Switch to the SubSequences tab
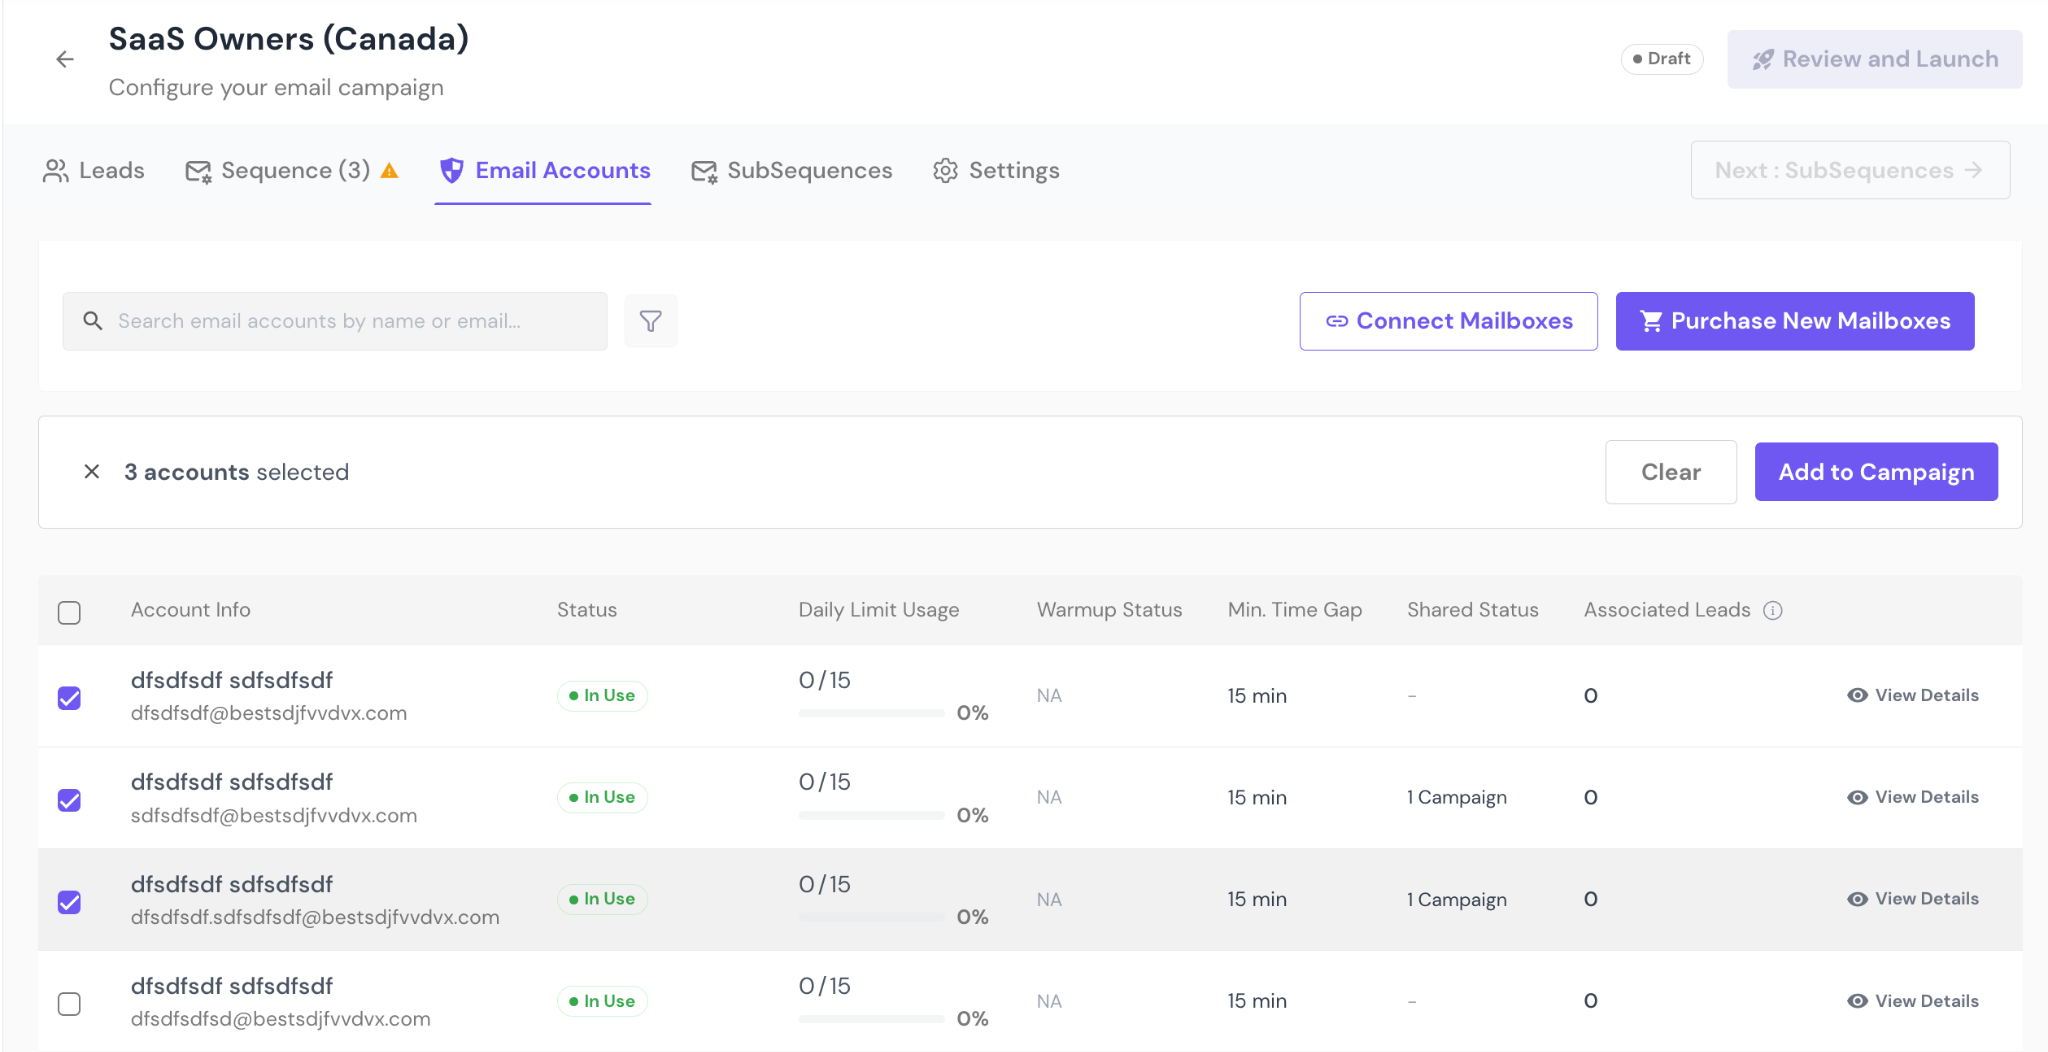The height and width of the screenshot is (1052, 2048). coord(792,171)
